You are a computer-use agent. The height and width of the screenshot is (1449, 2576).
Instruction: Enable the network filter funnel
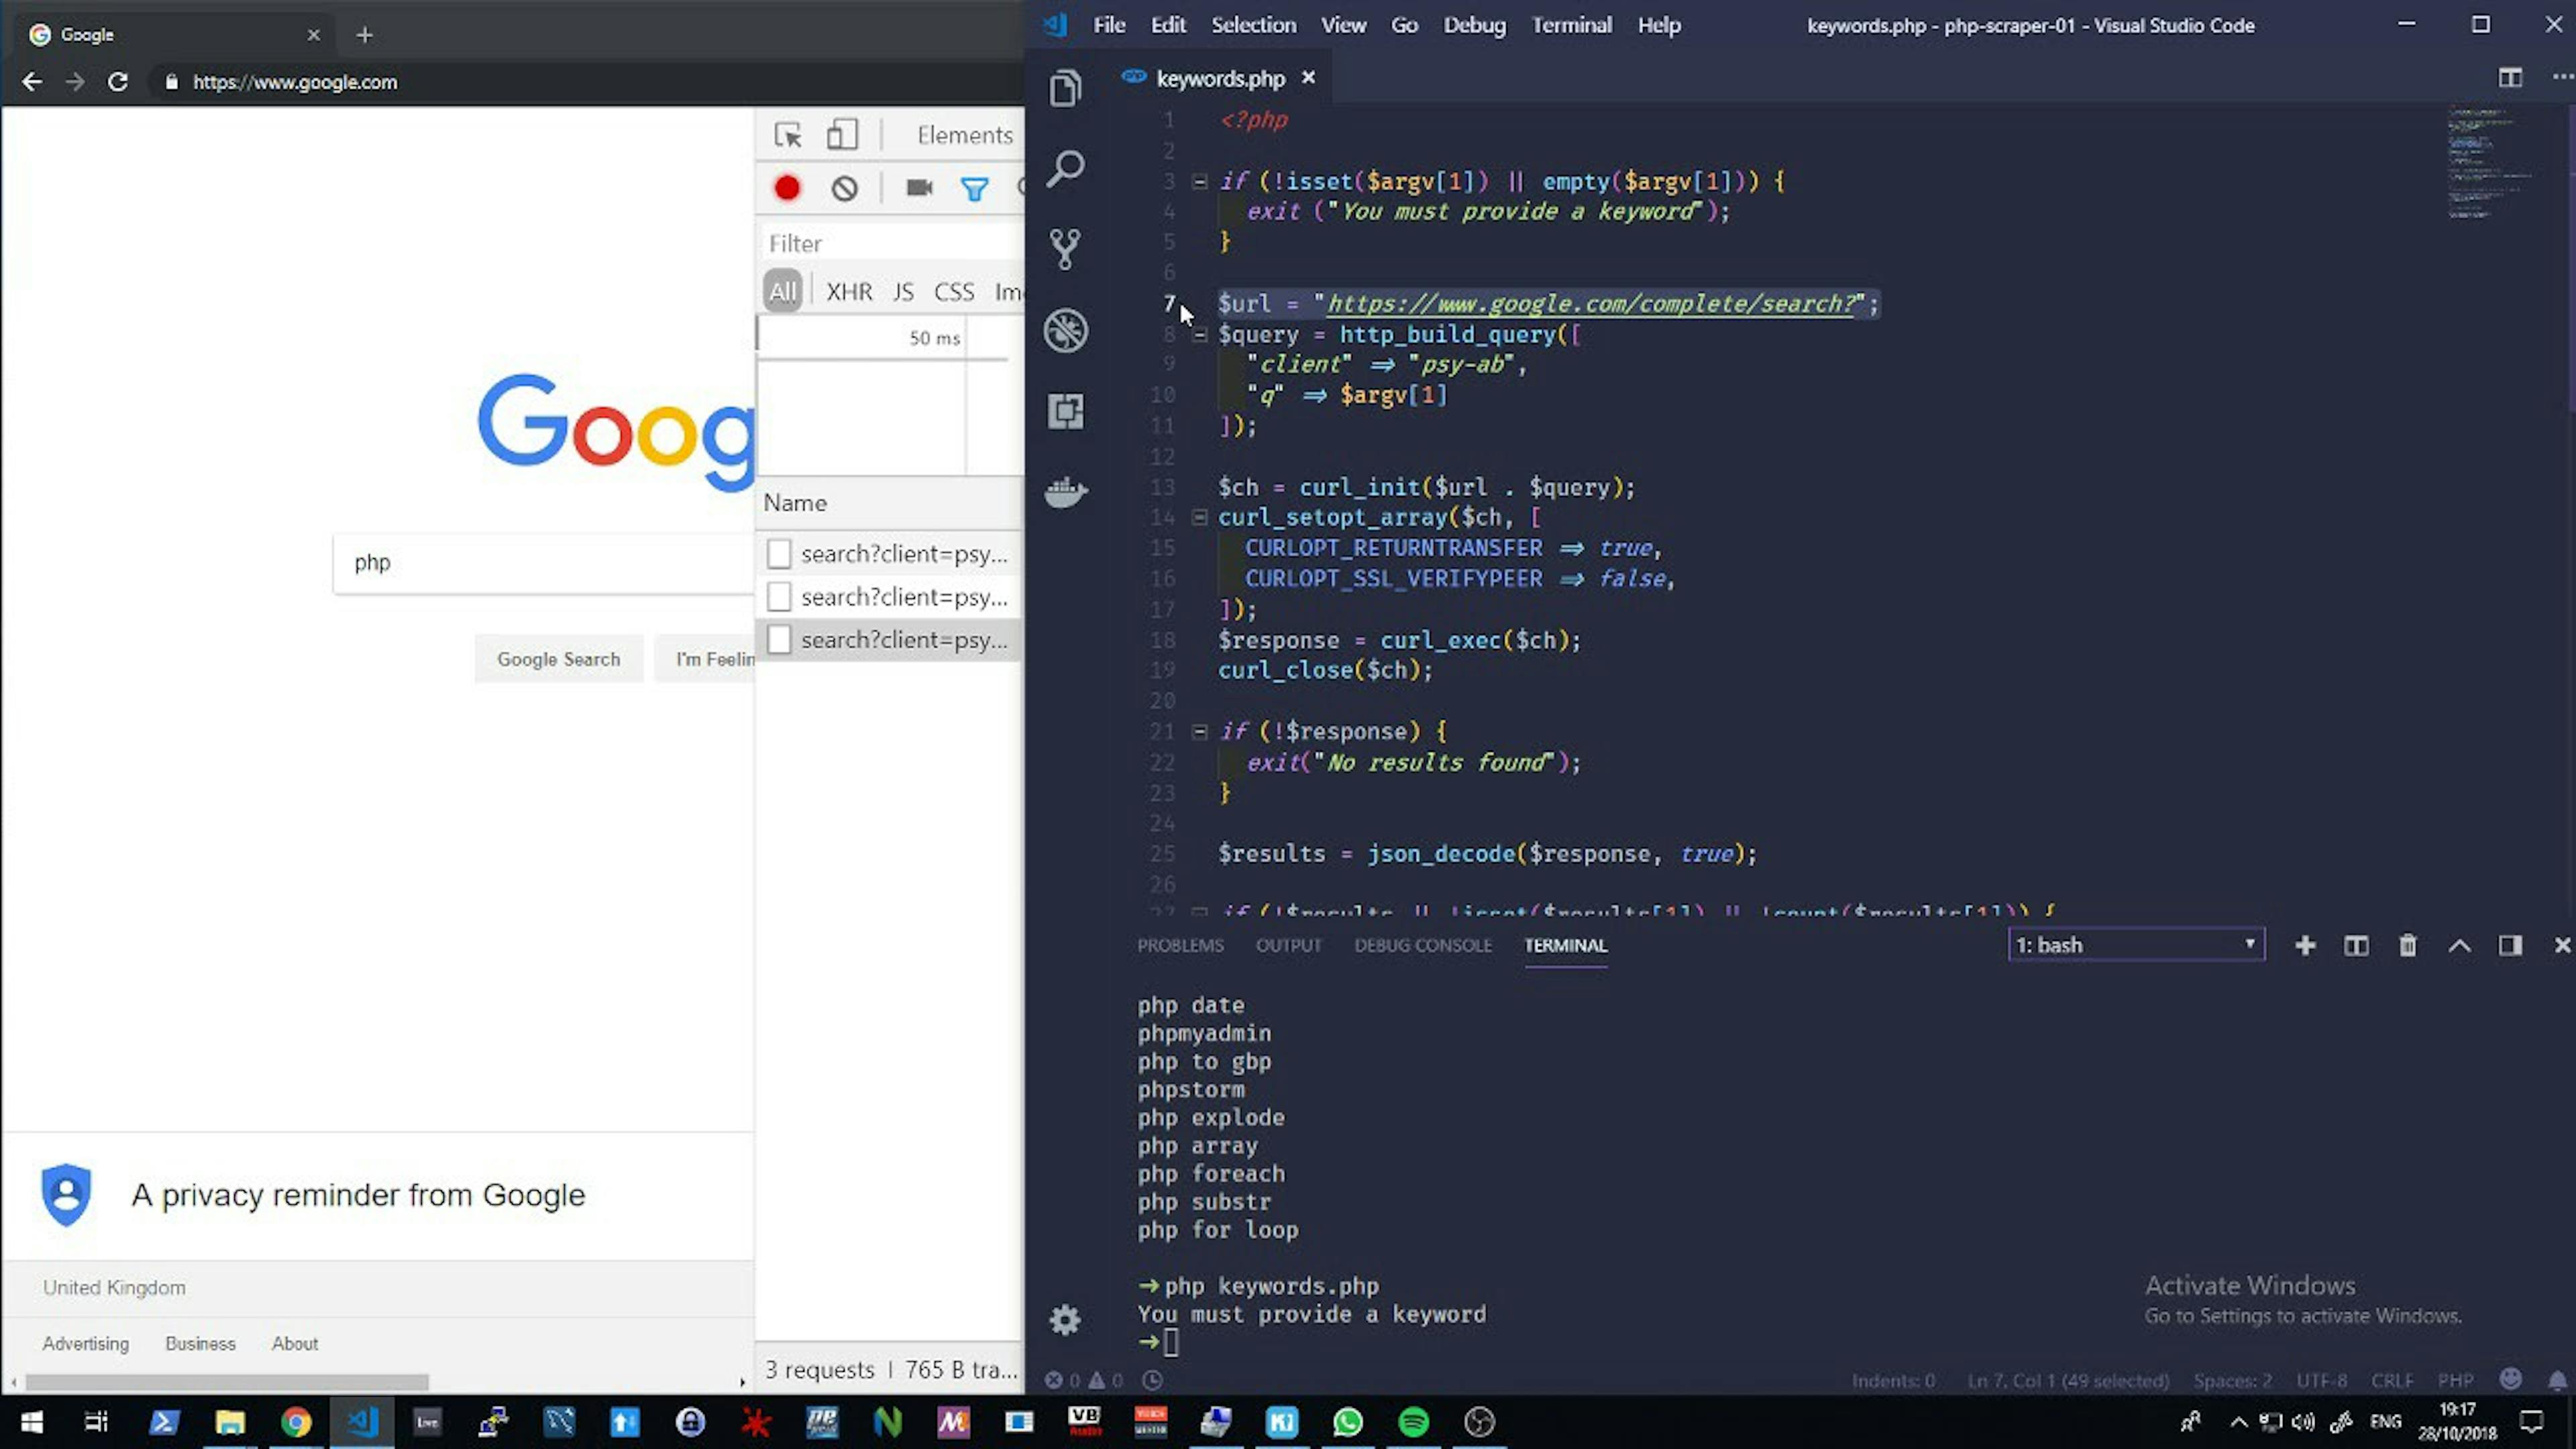(974, 188)
